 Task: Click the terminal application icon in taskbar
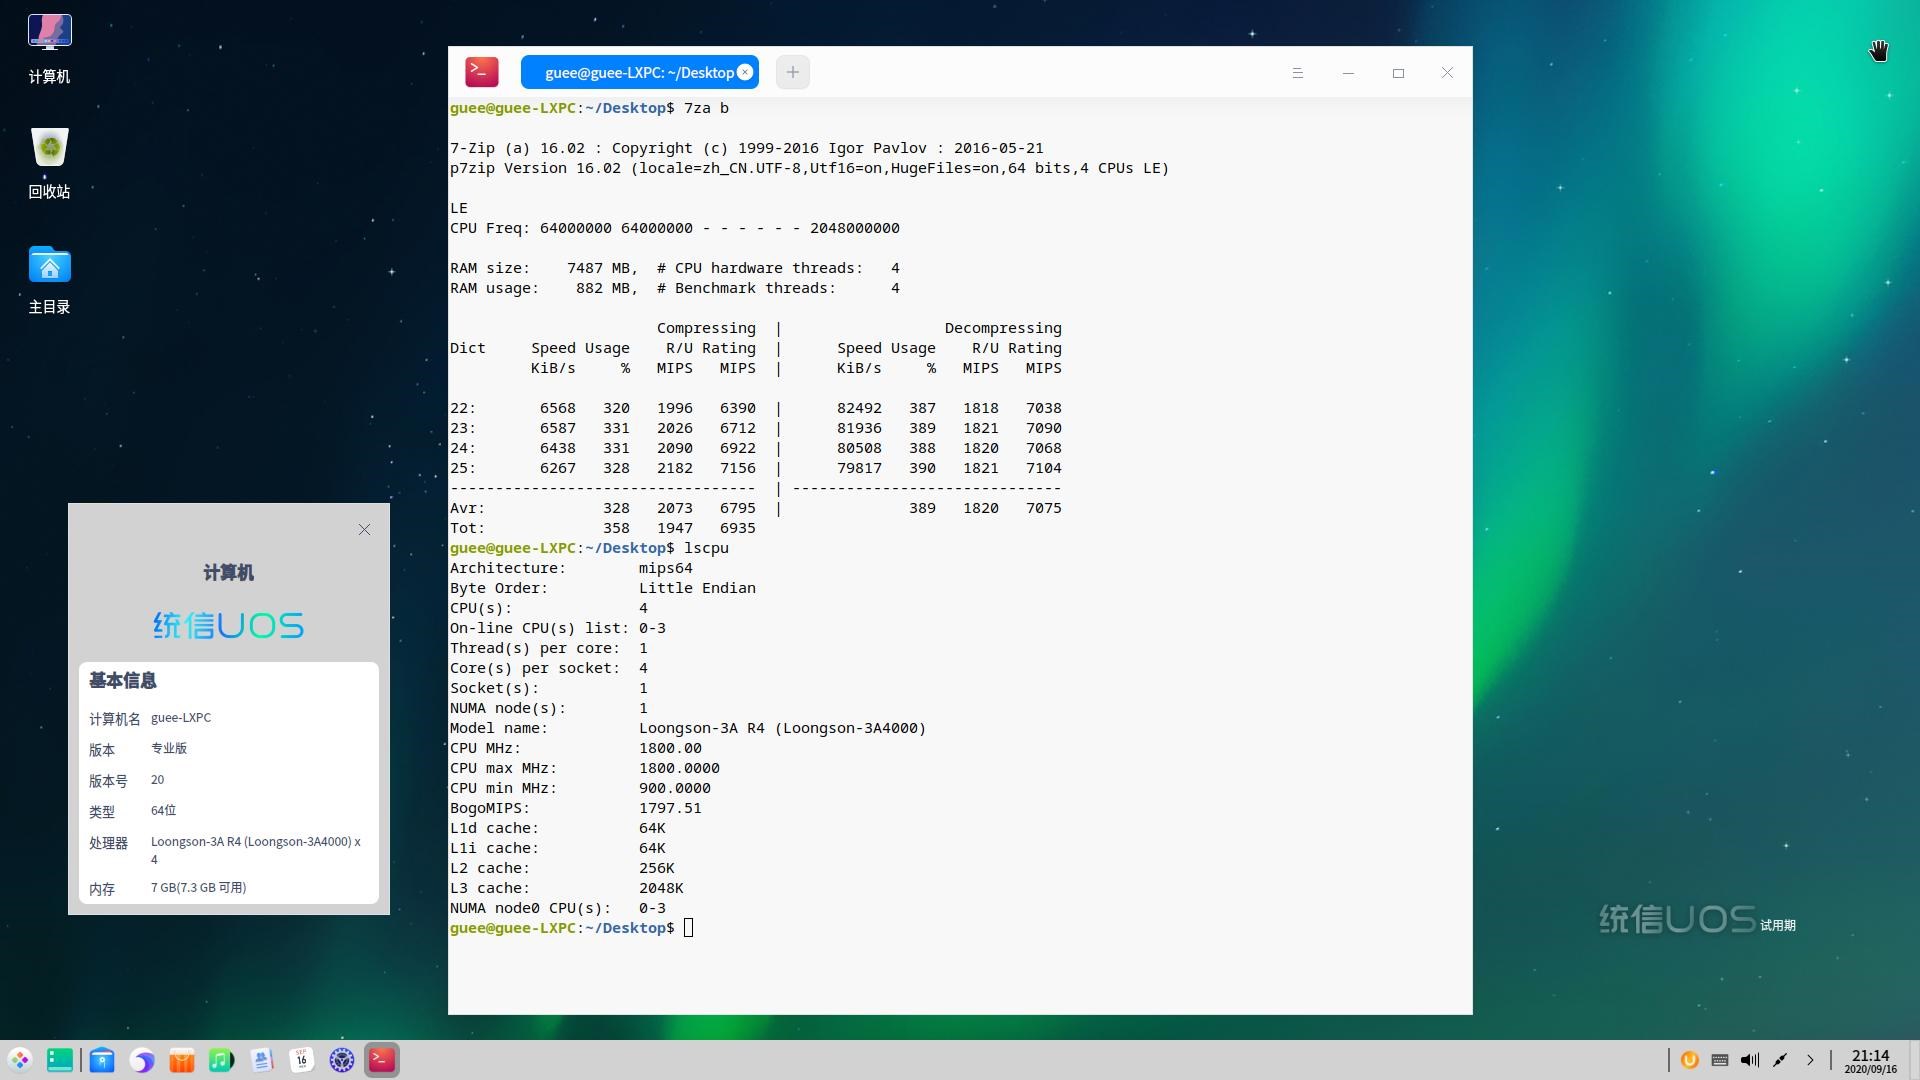coord(381,1059)
